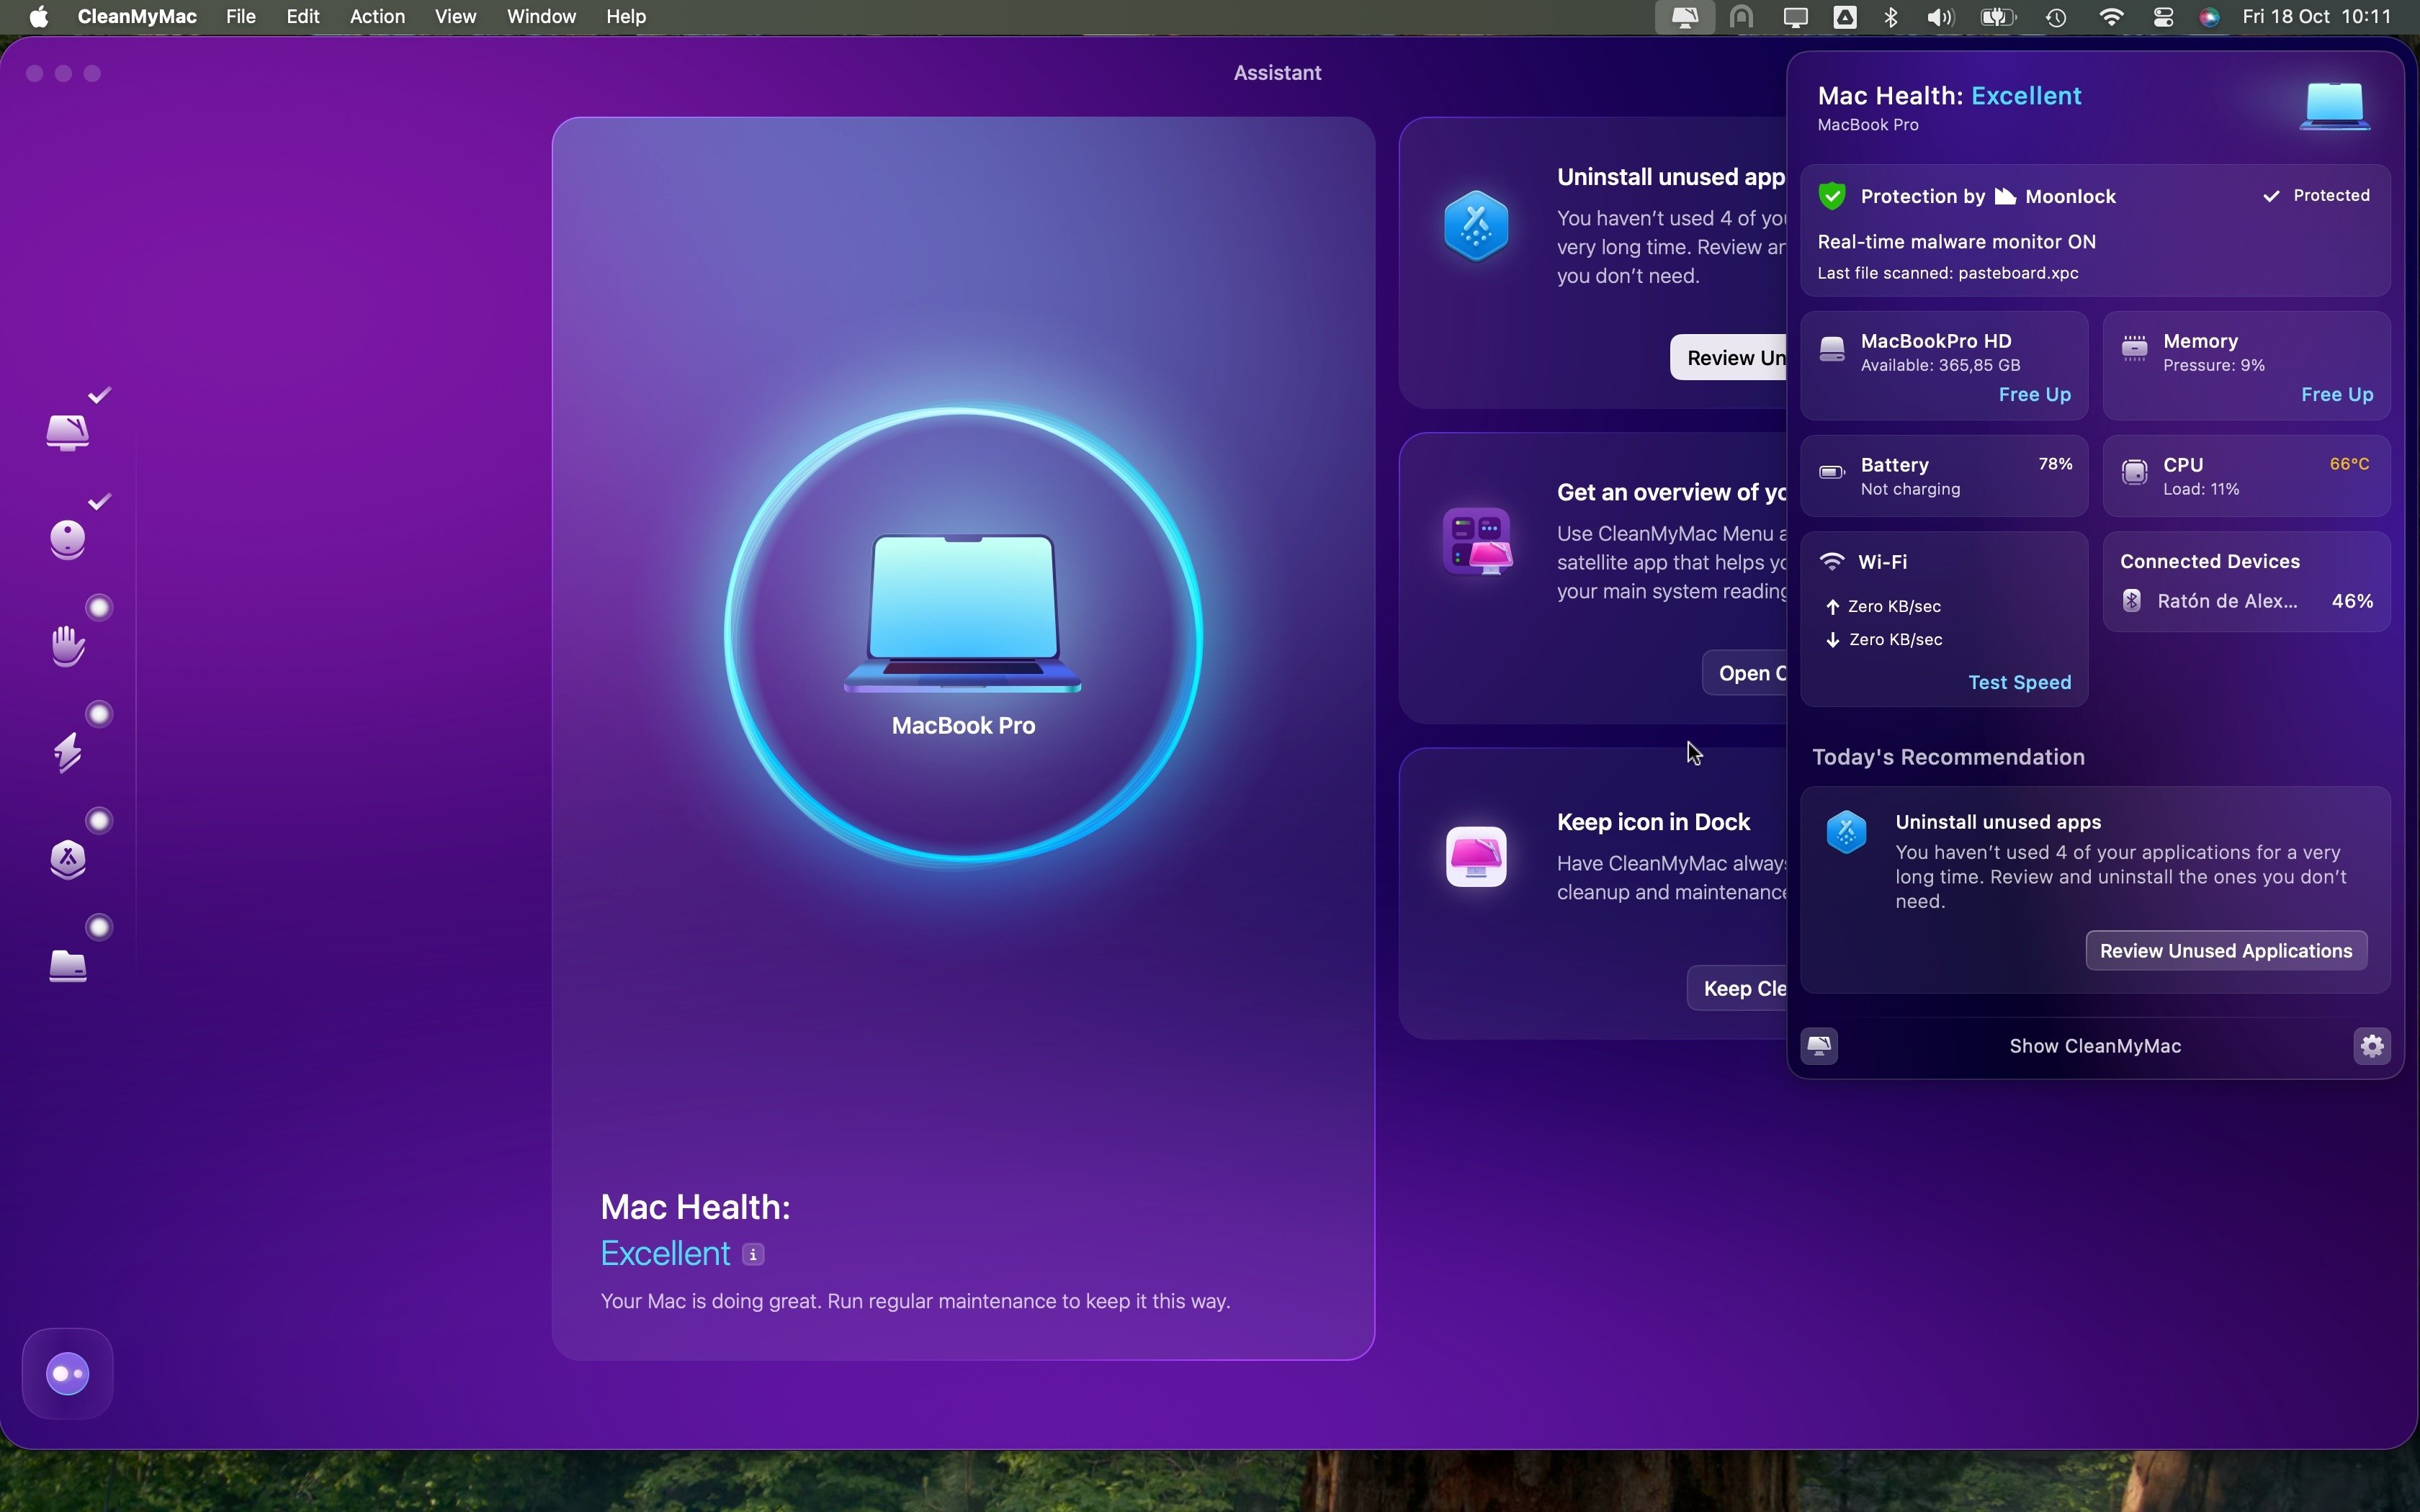
Task: Open the Applications module in sidebar
Action: (68, 859)
